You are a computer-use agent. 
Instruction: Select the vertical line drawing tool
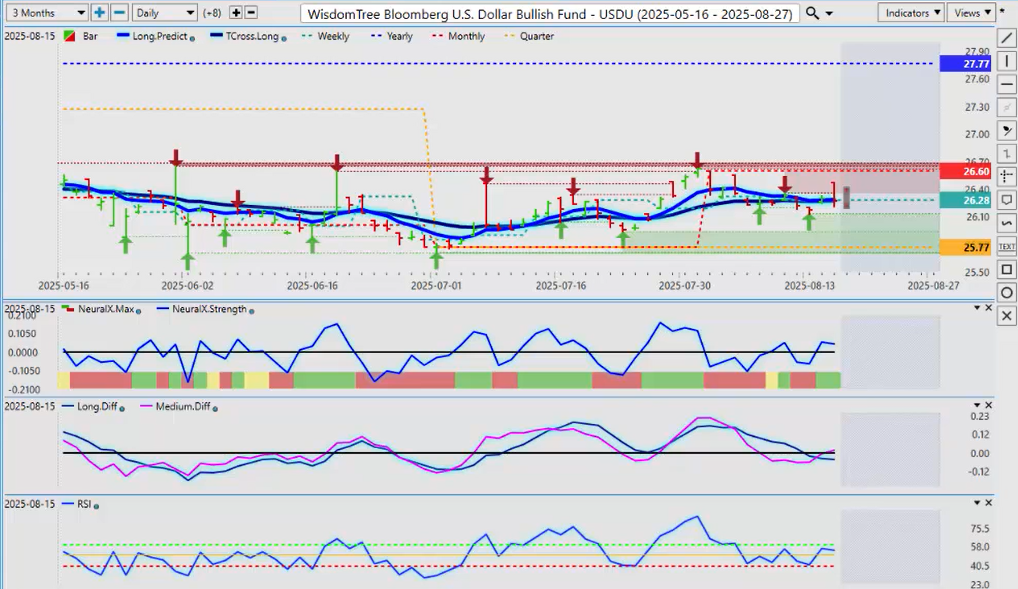click(1007, 62)
